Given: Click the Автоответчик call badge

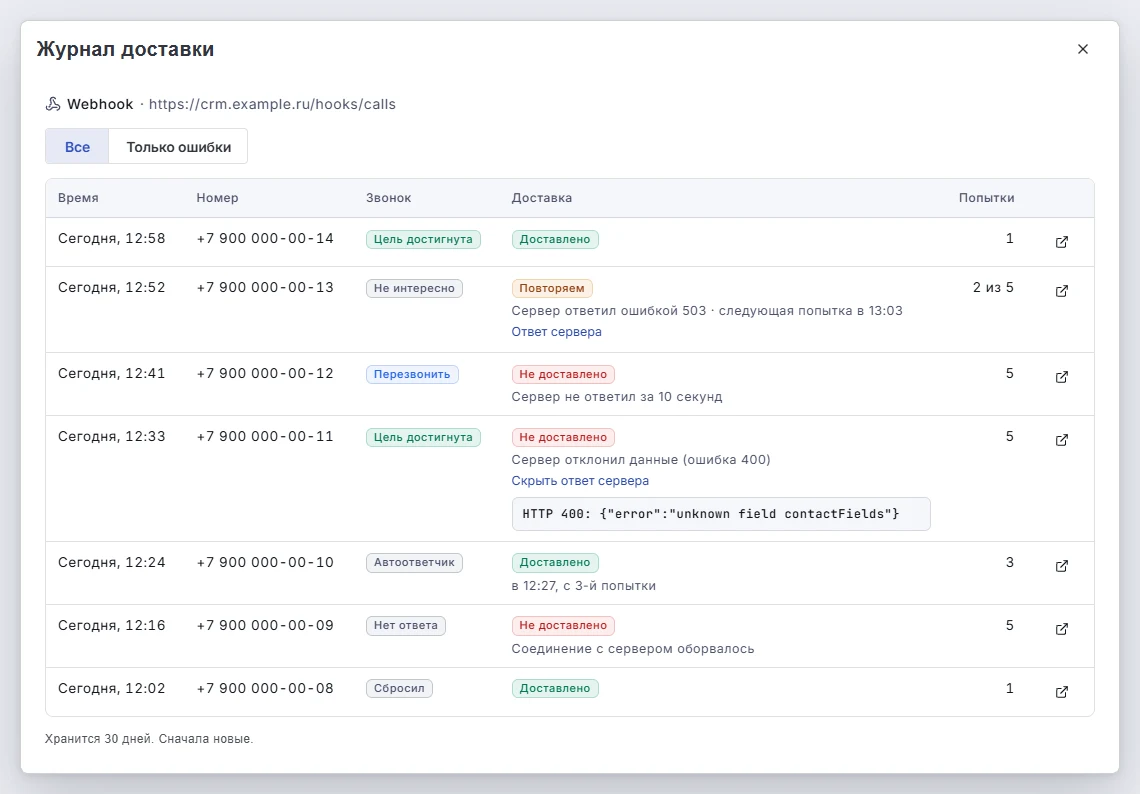Looking at the screenshot, I should pyautogui.click(x=414, y=563).
